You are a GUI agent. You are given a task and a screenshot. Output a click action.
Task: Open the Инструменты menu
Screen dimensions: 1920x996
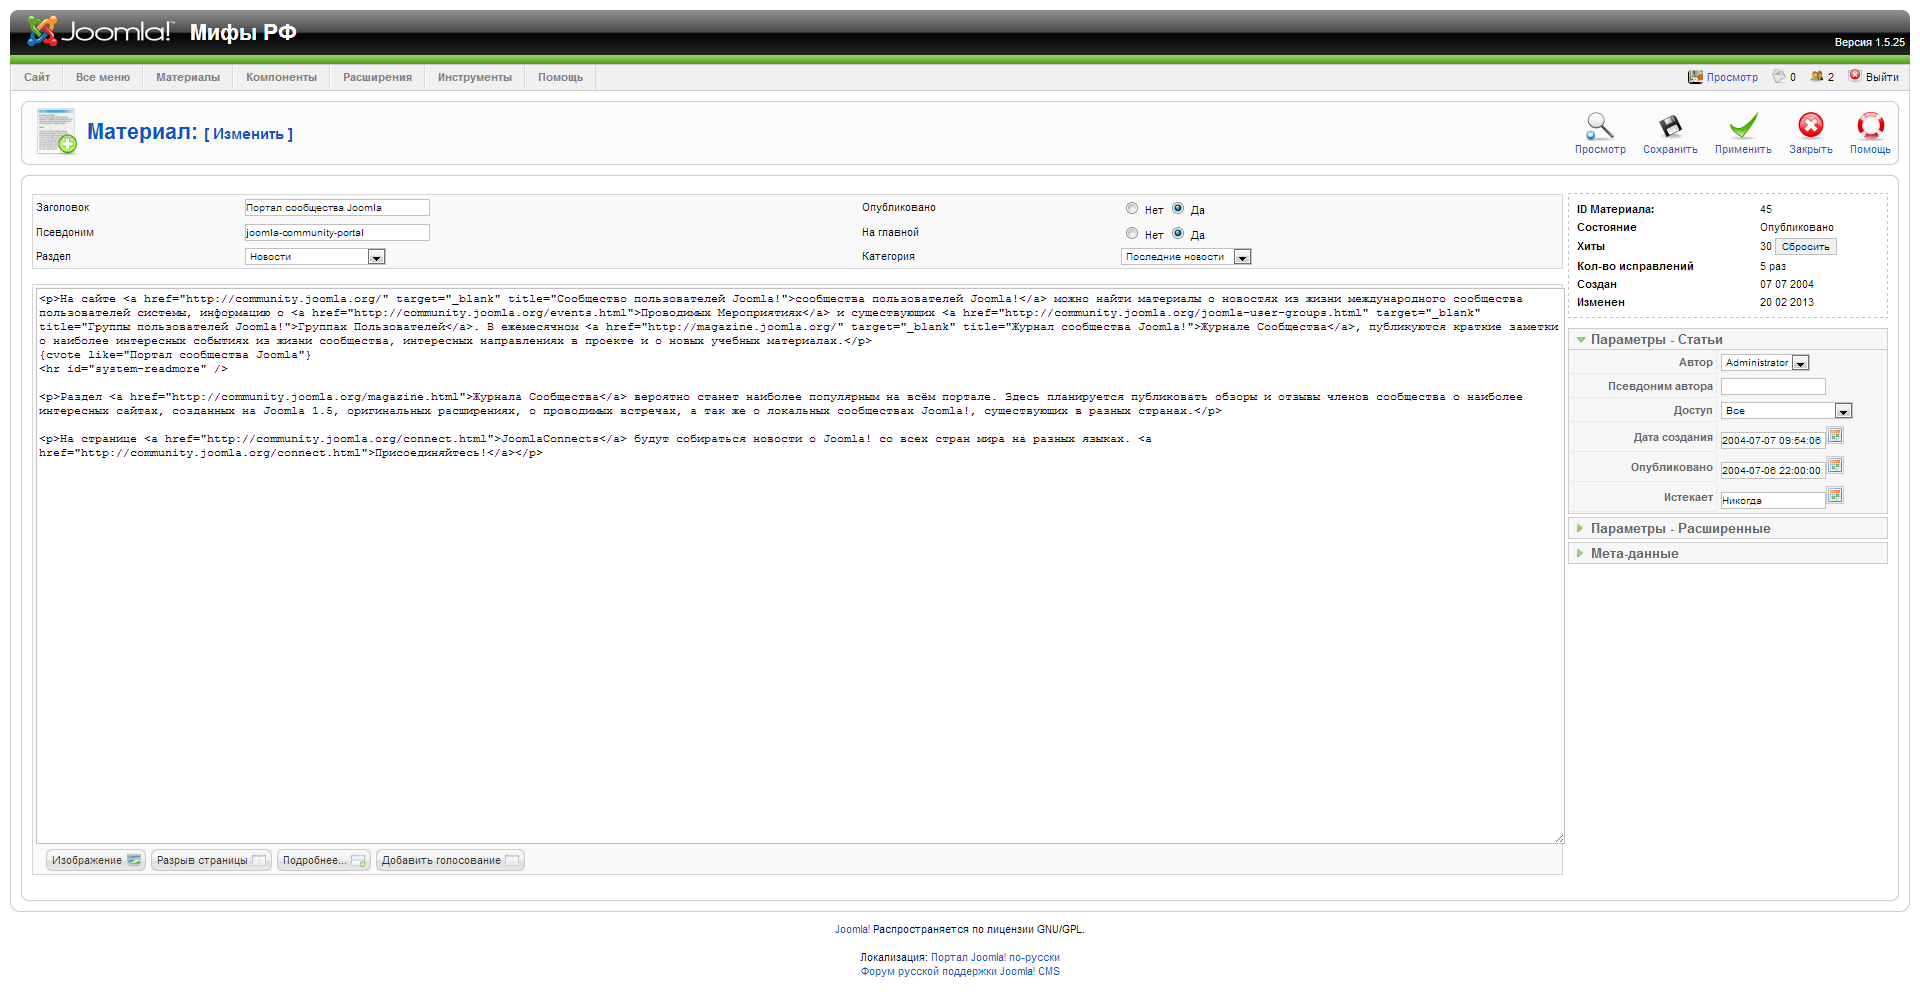click(x=475, y=77)
